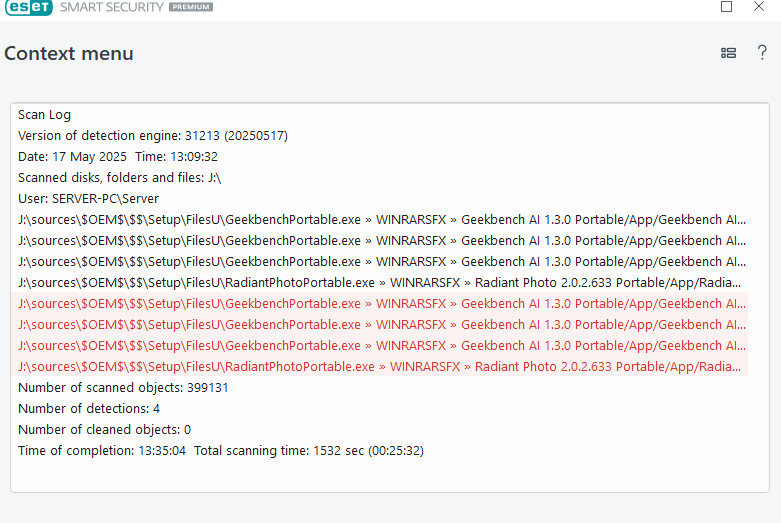Open the ESET help question mark
781x523 pixels.
762,52
